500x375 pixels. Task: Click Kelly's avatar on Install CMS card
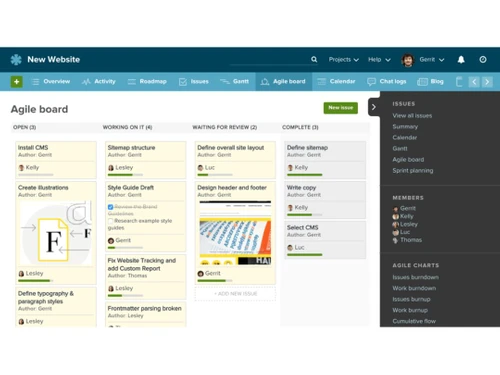point(21,168)
